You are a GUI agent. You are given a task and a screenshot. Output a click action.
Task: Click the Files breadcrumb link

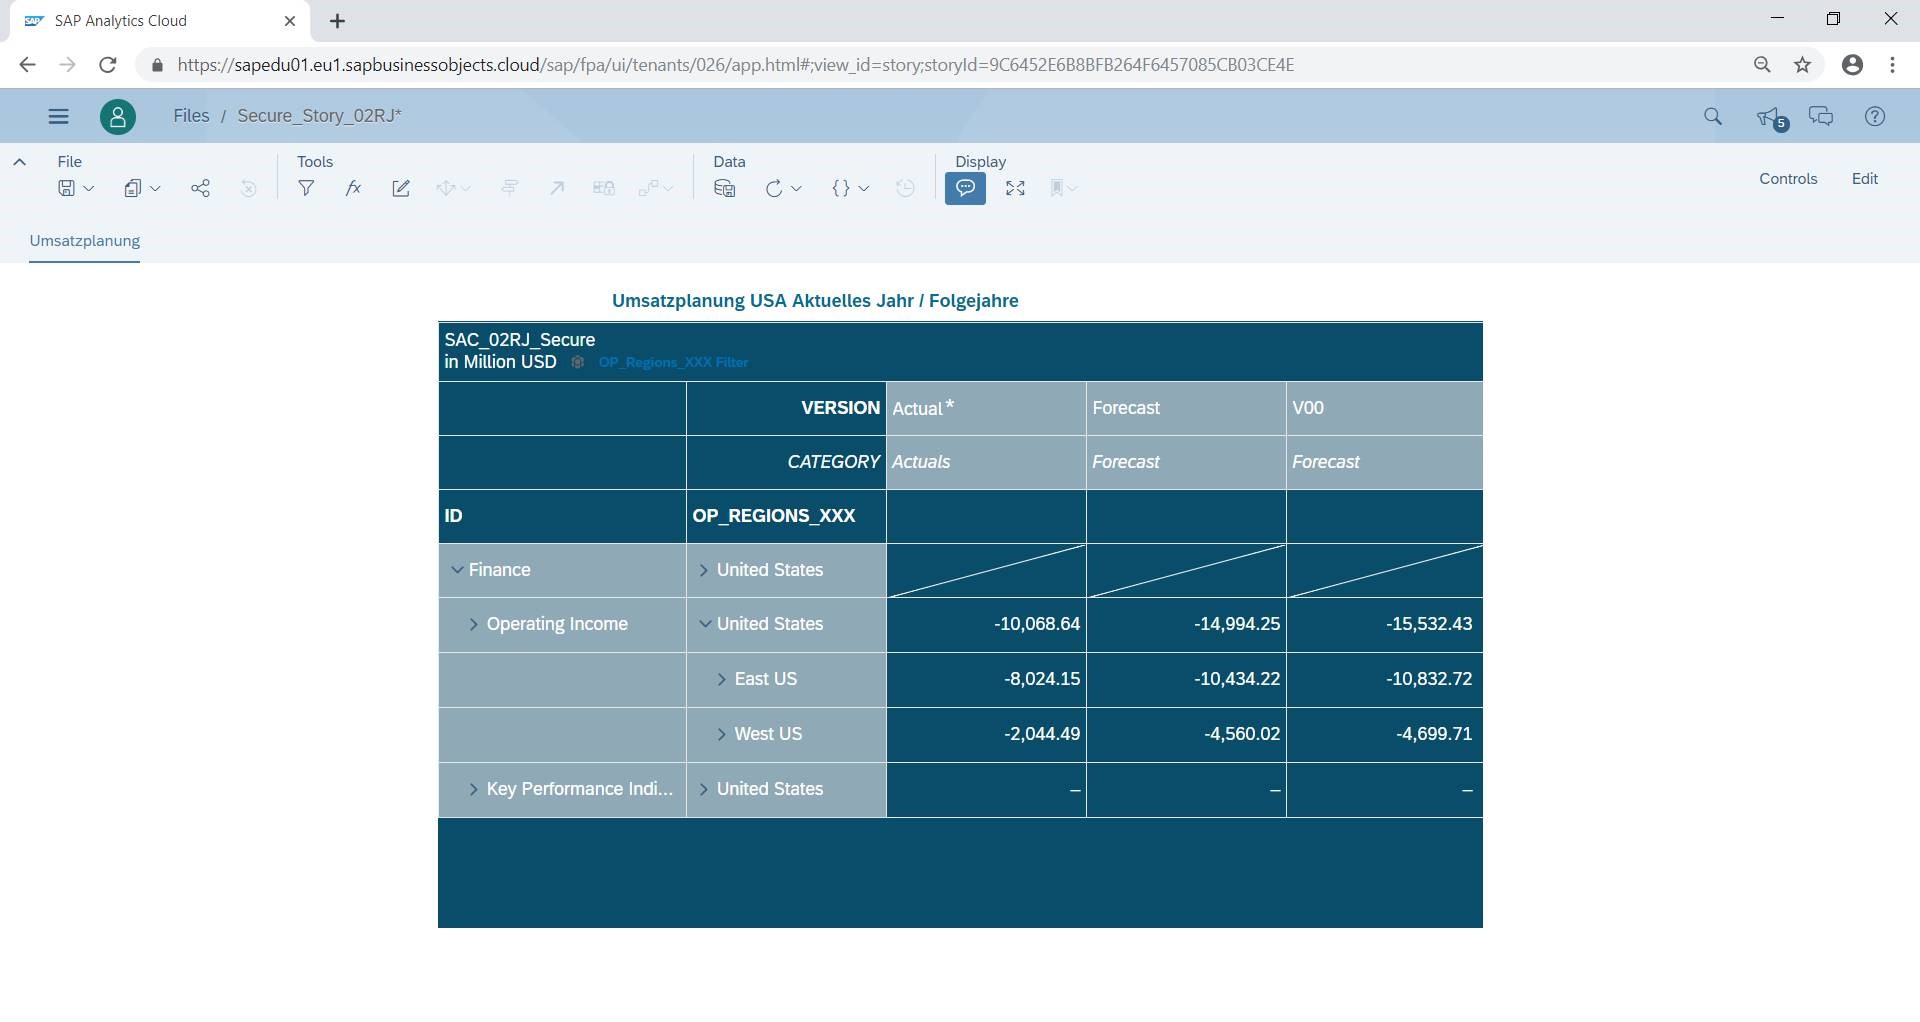pyautogui.click(x=191, y=116)
